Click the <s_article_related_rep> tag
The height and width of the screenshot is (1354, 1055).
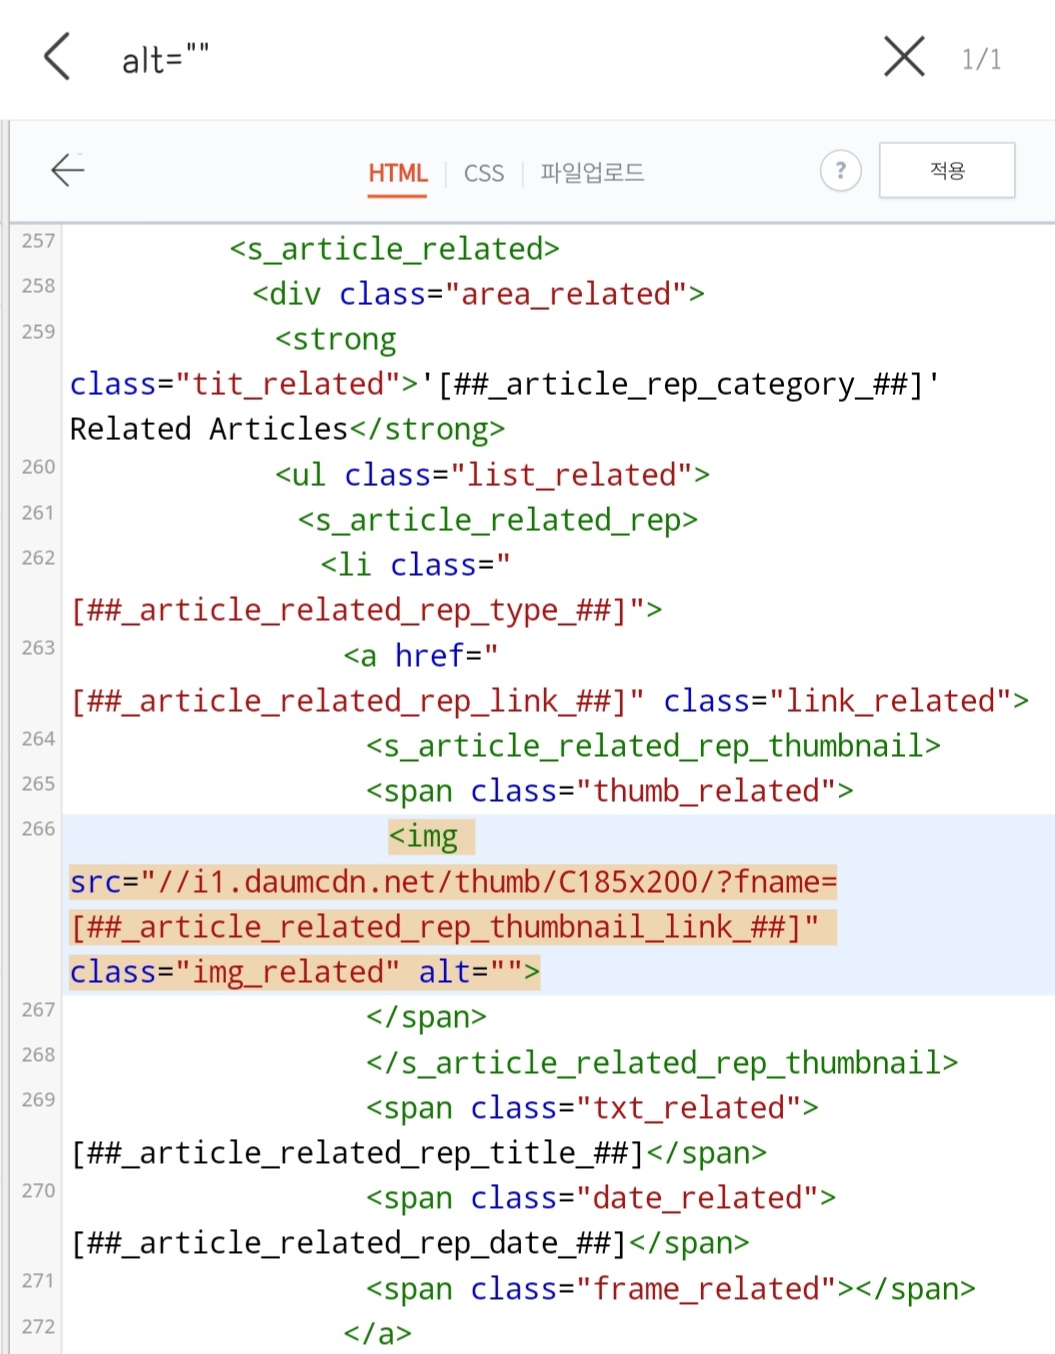click(x=498, y=520)
